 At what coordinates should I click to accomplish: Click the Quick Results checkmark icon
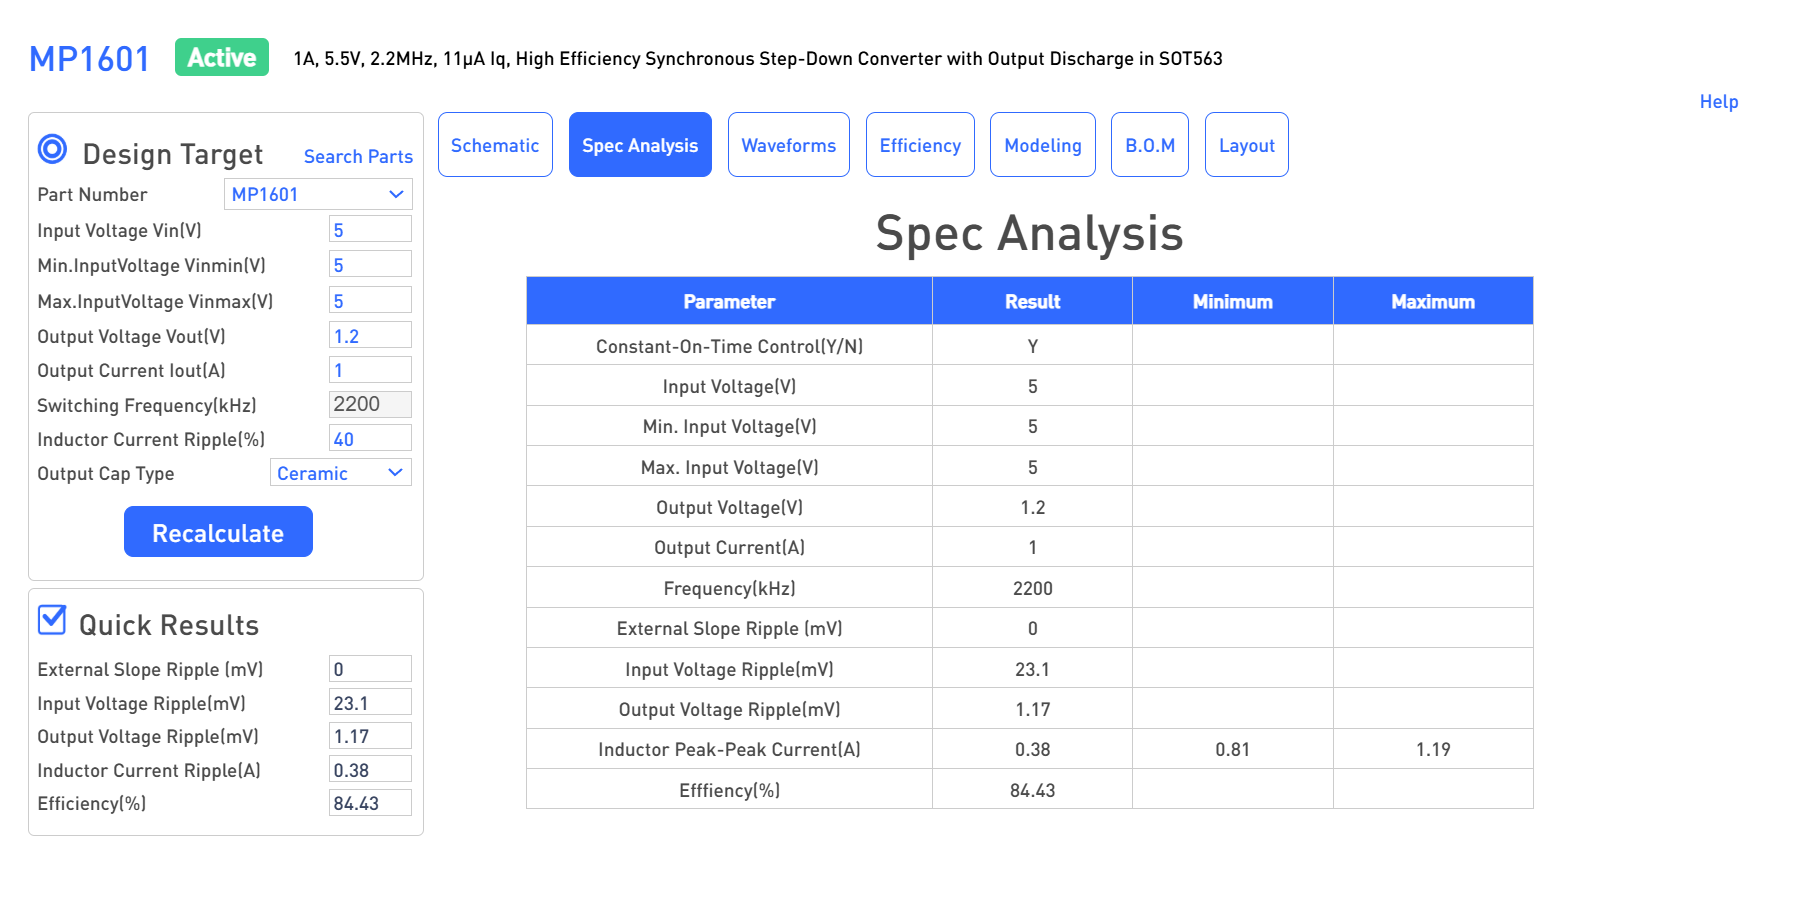click(52, 620)
